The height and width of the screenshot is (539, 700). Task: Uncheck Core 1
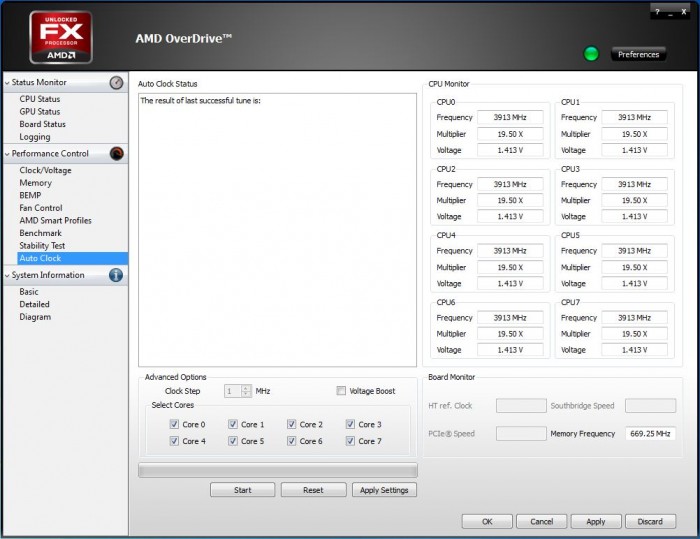[x=233, y=424]
